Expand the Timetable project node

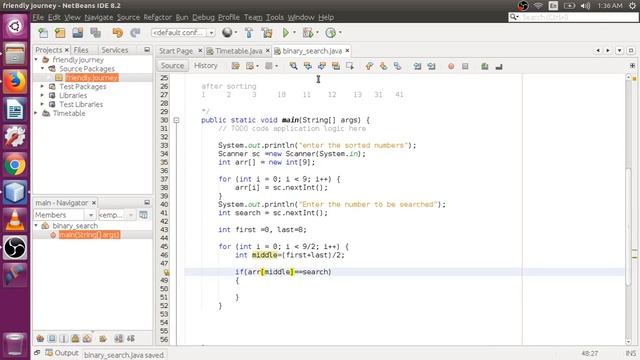(36, 113)
